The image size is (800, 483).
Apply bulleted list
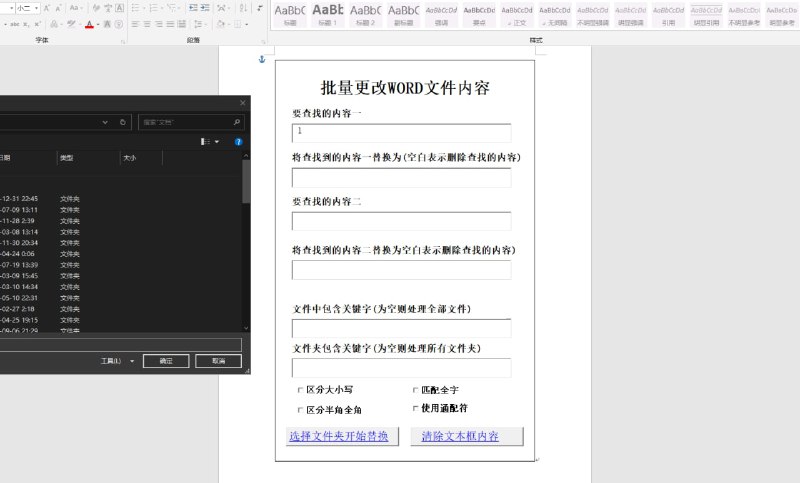tap(136, 8)
